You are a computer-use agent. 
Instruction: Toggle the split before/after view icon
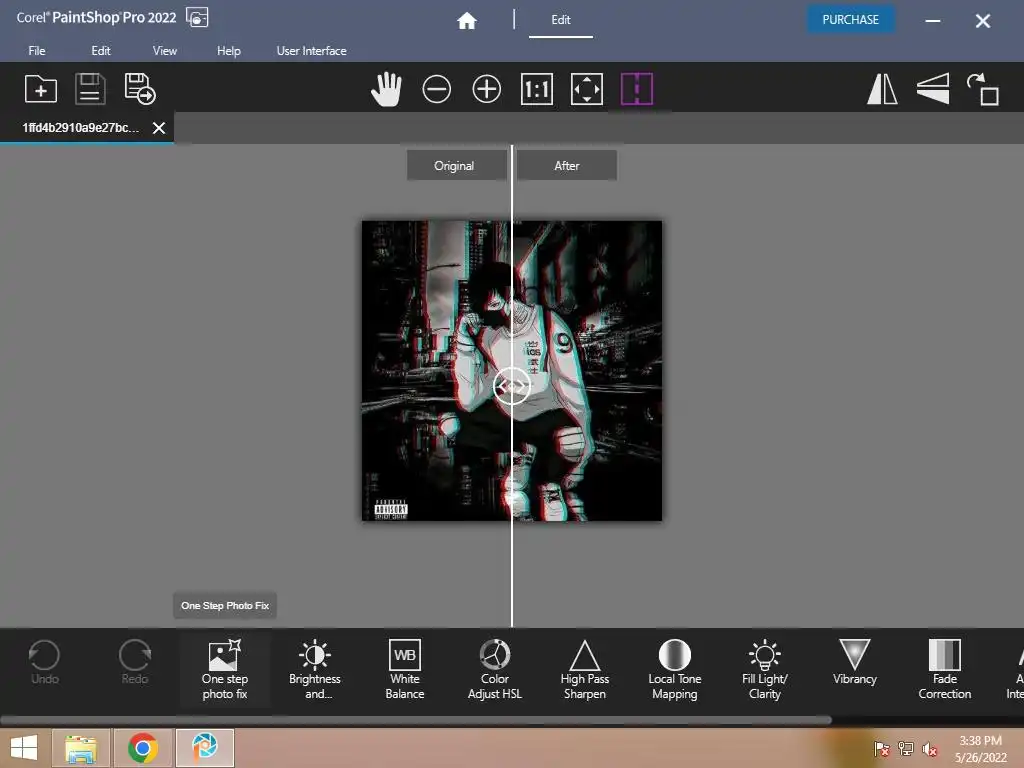(x=637, y=89)
